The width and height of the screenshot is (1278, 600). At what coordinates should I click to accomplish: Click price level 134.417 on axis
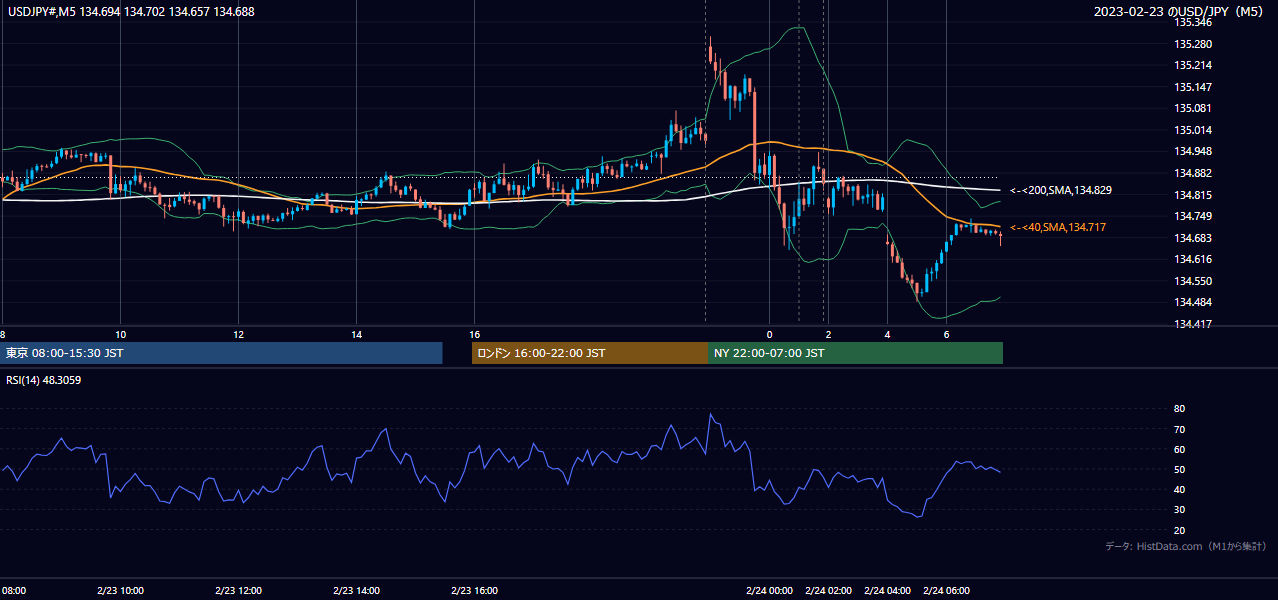(1193, 324)
